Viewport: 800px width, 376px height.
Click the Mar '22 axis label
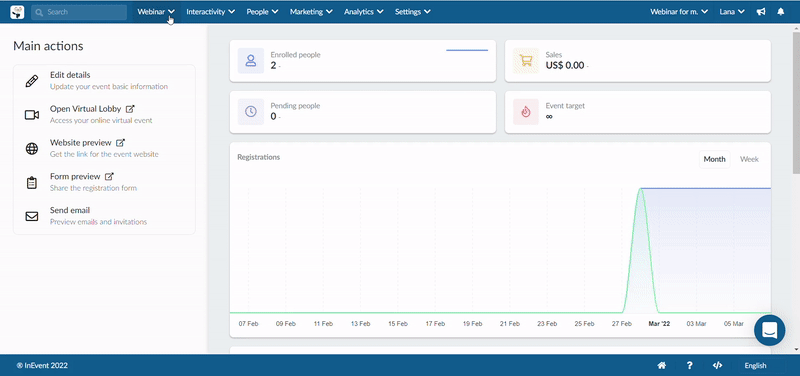(x=659, y=324)
